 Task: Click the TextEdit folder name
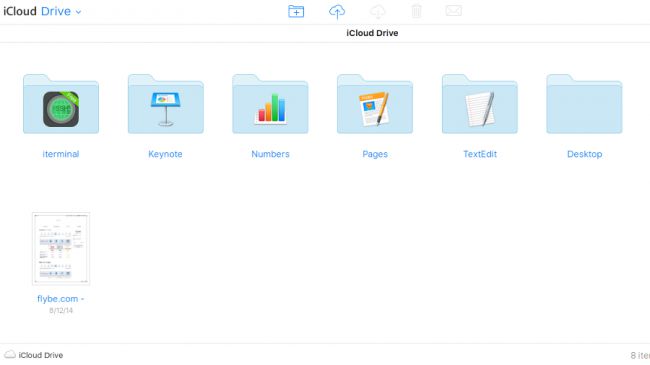pyautogui.click(x=480, y=154)
